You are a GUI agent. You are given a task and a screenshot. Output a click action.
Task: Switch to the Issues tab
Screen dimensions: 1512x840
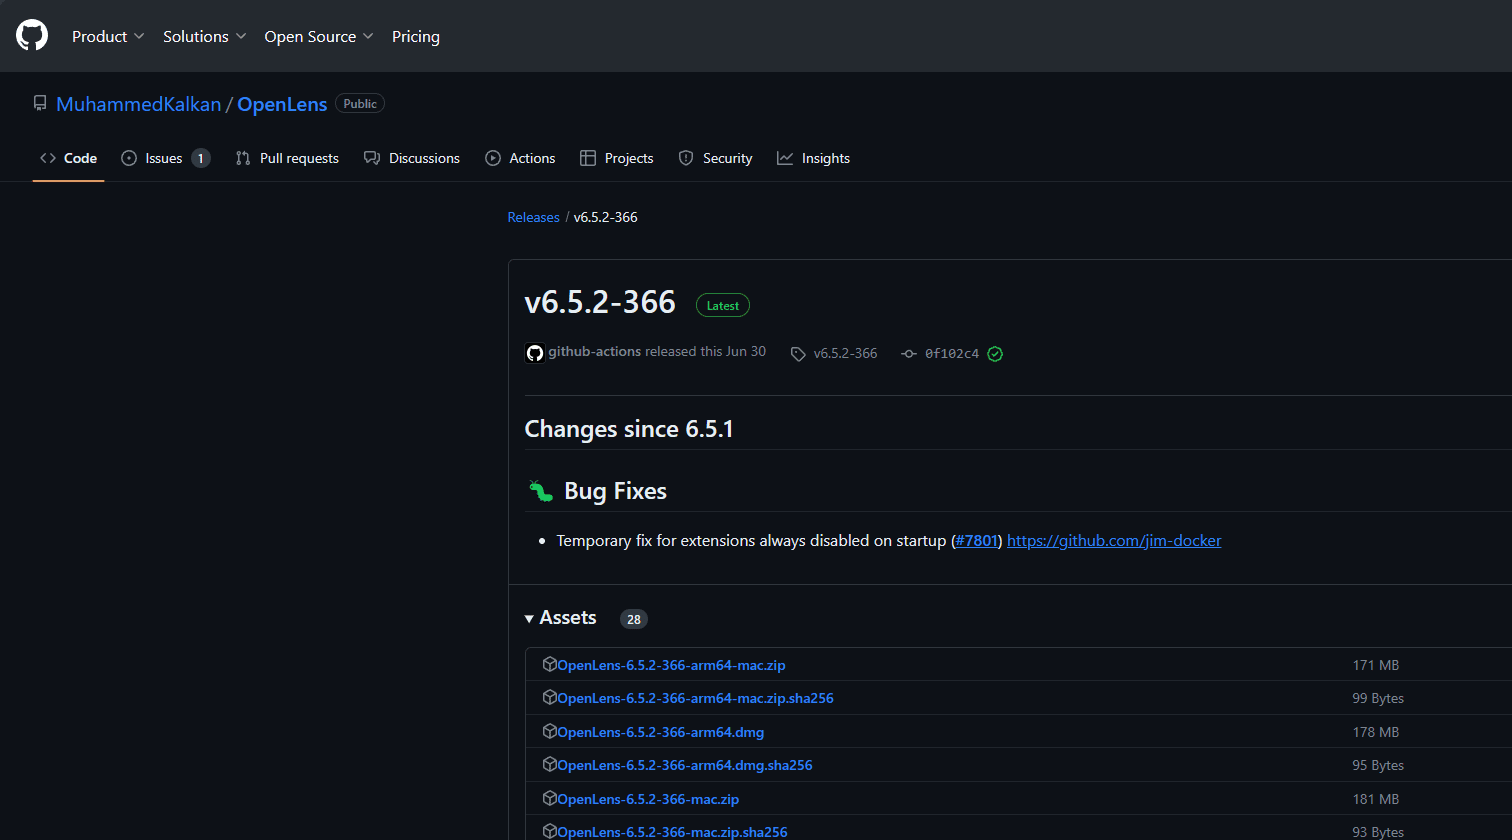165,158
